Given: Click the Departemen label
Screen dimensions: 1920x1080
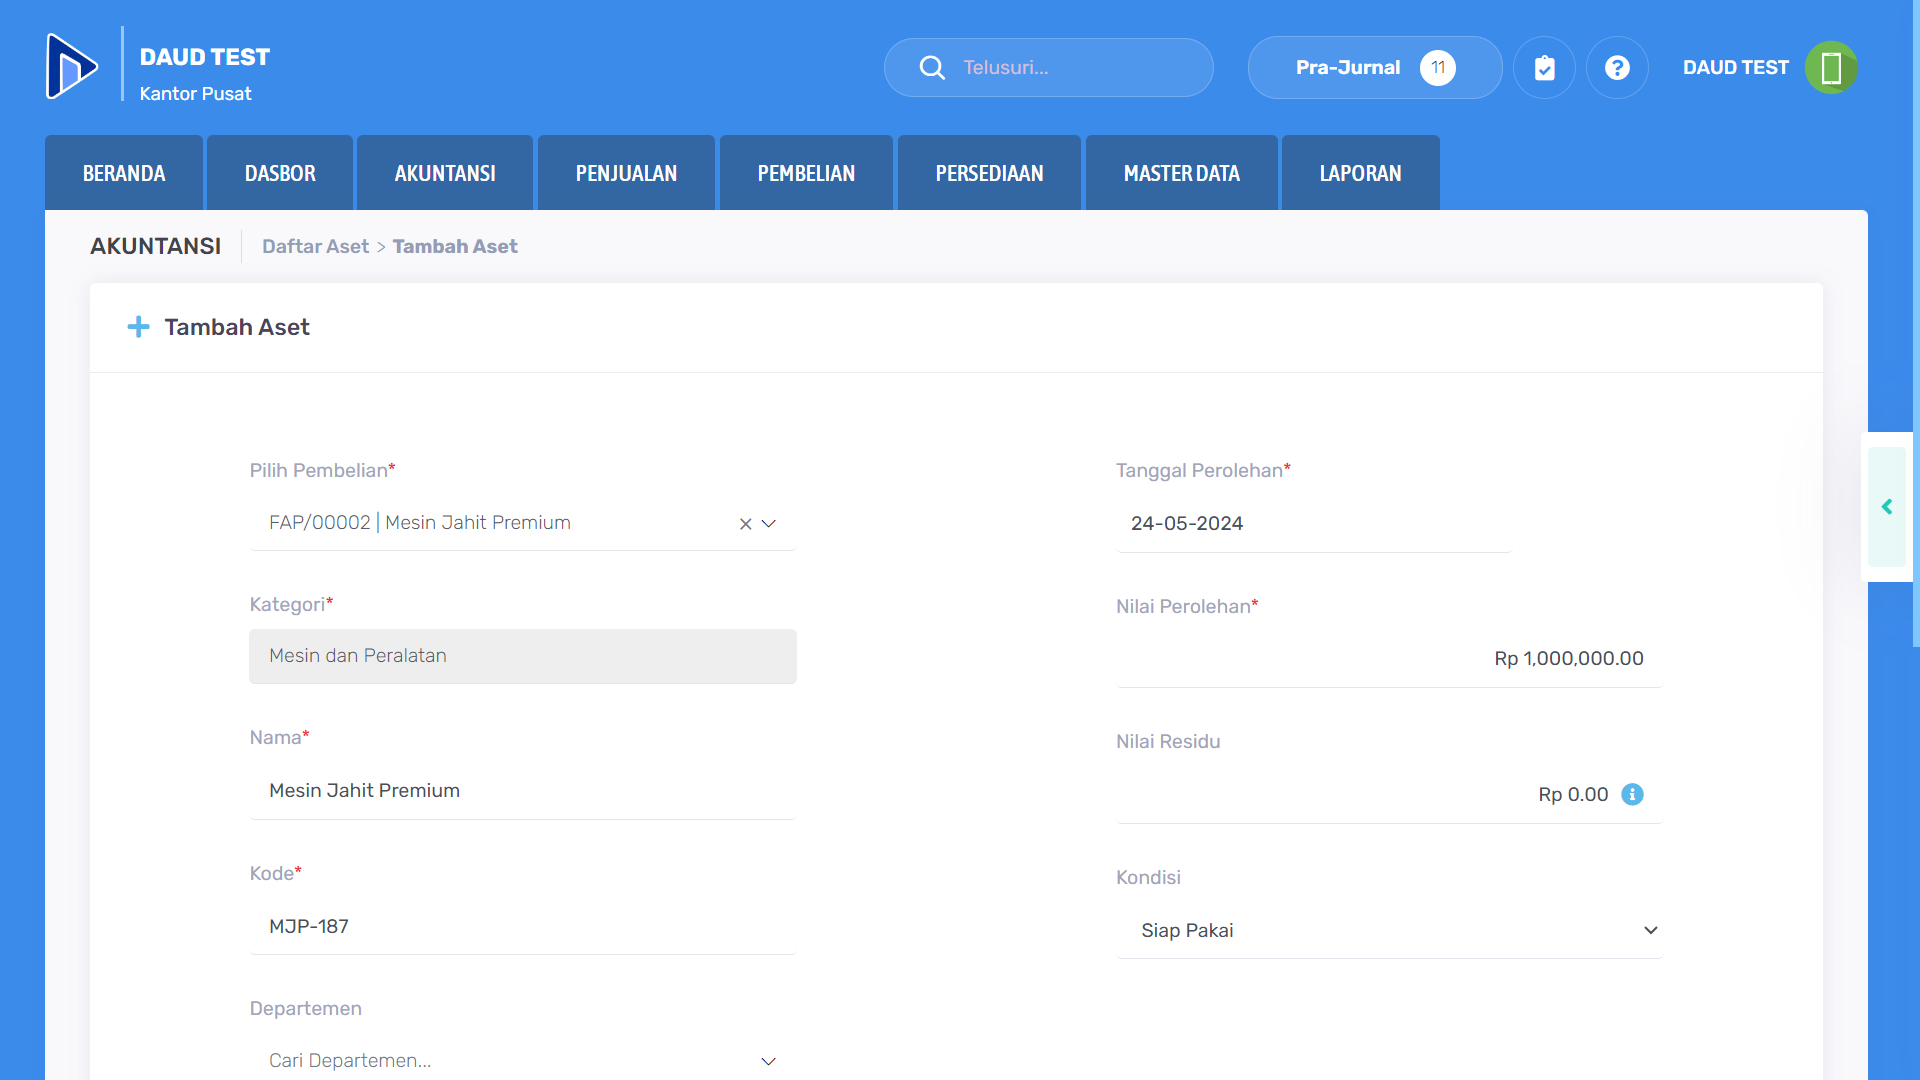Looking at the screenshot, I should point(305,1008).
